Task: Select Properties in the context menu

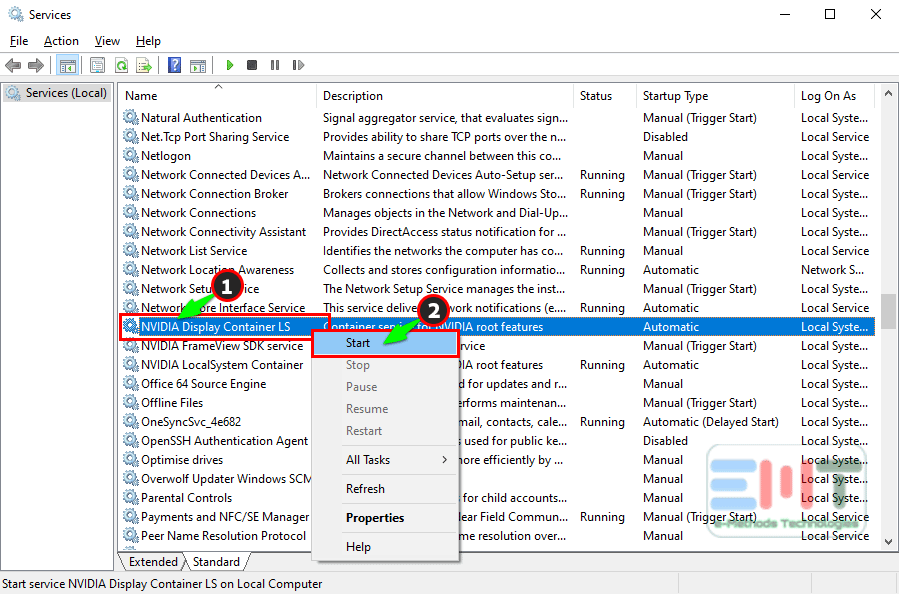Action: (x=375, y=518)
